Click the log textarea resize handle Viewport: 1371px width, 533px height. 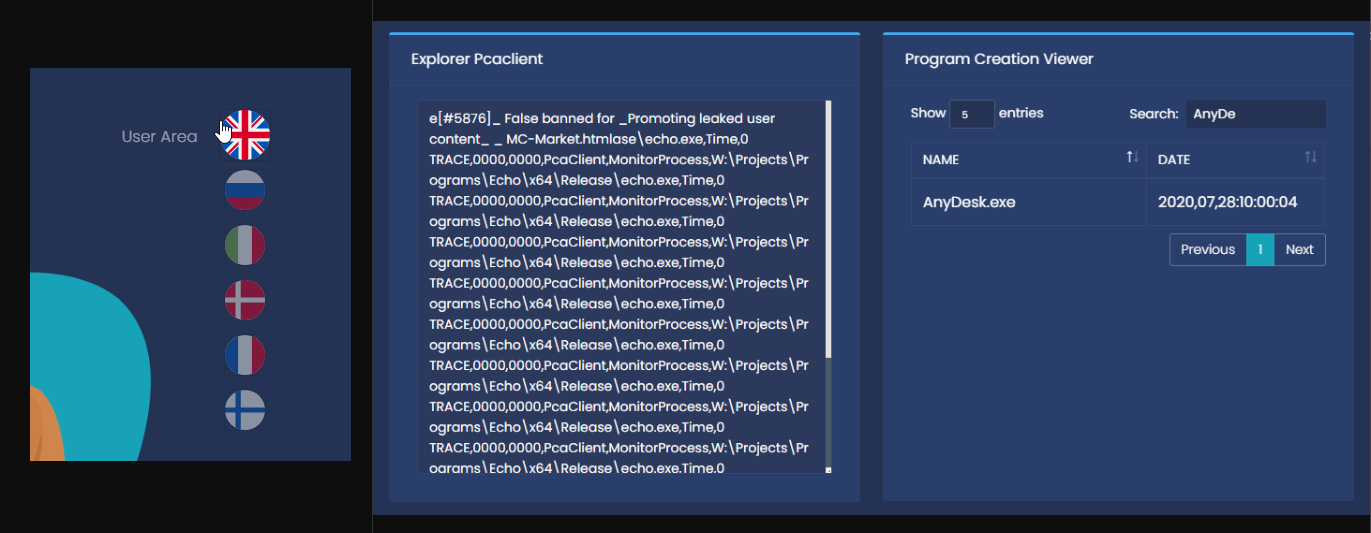828,469
